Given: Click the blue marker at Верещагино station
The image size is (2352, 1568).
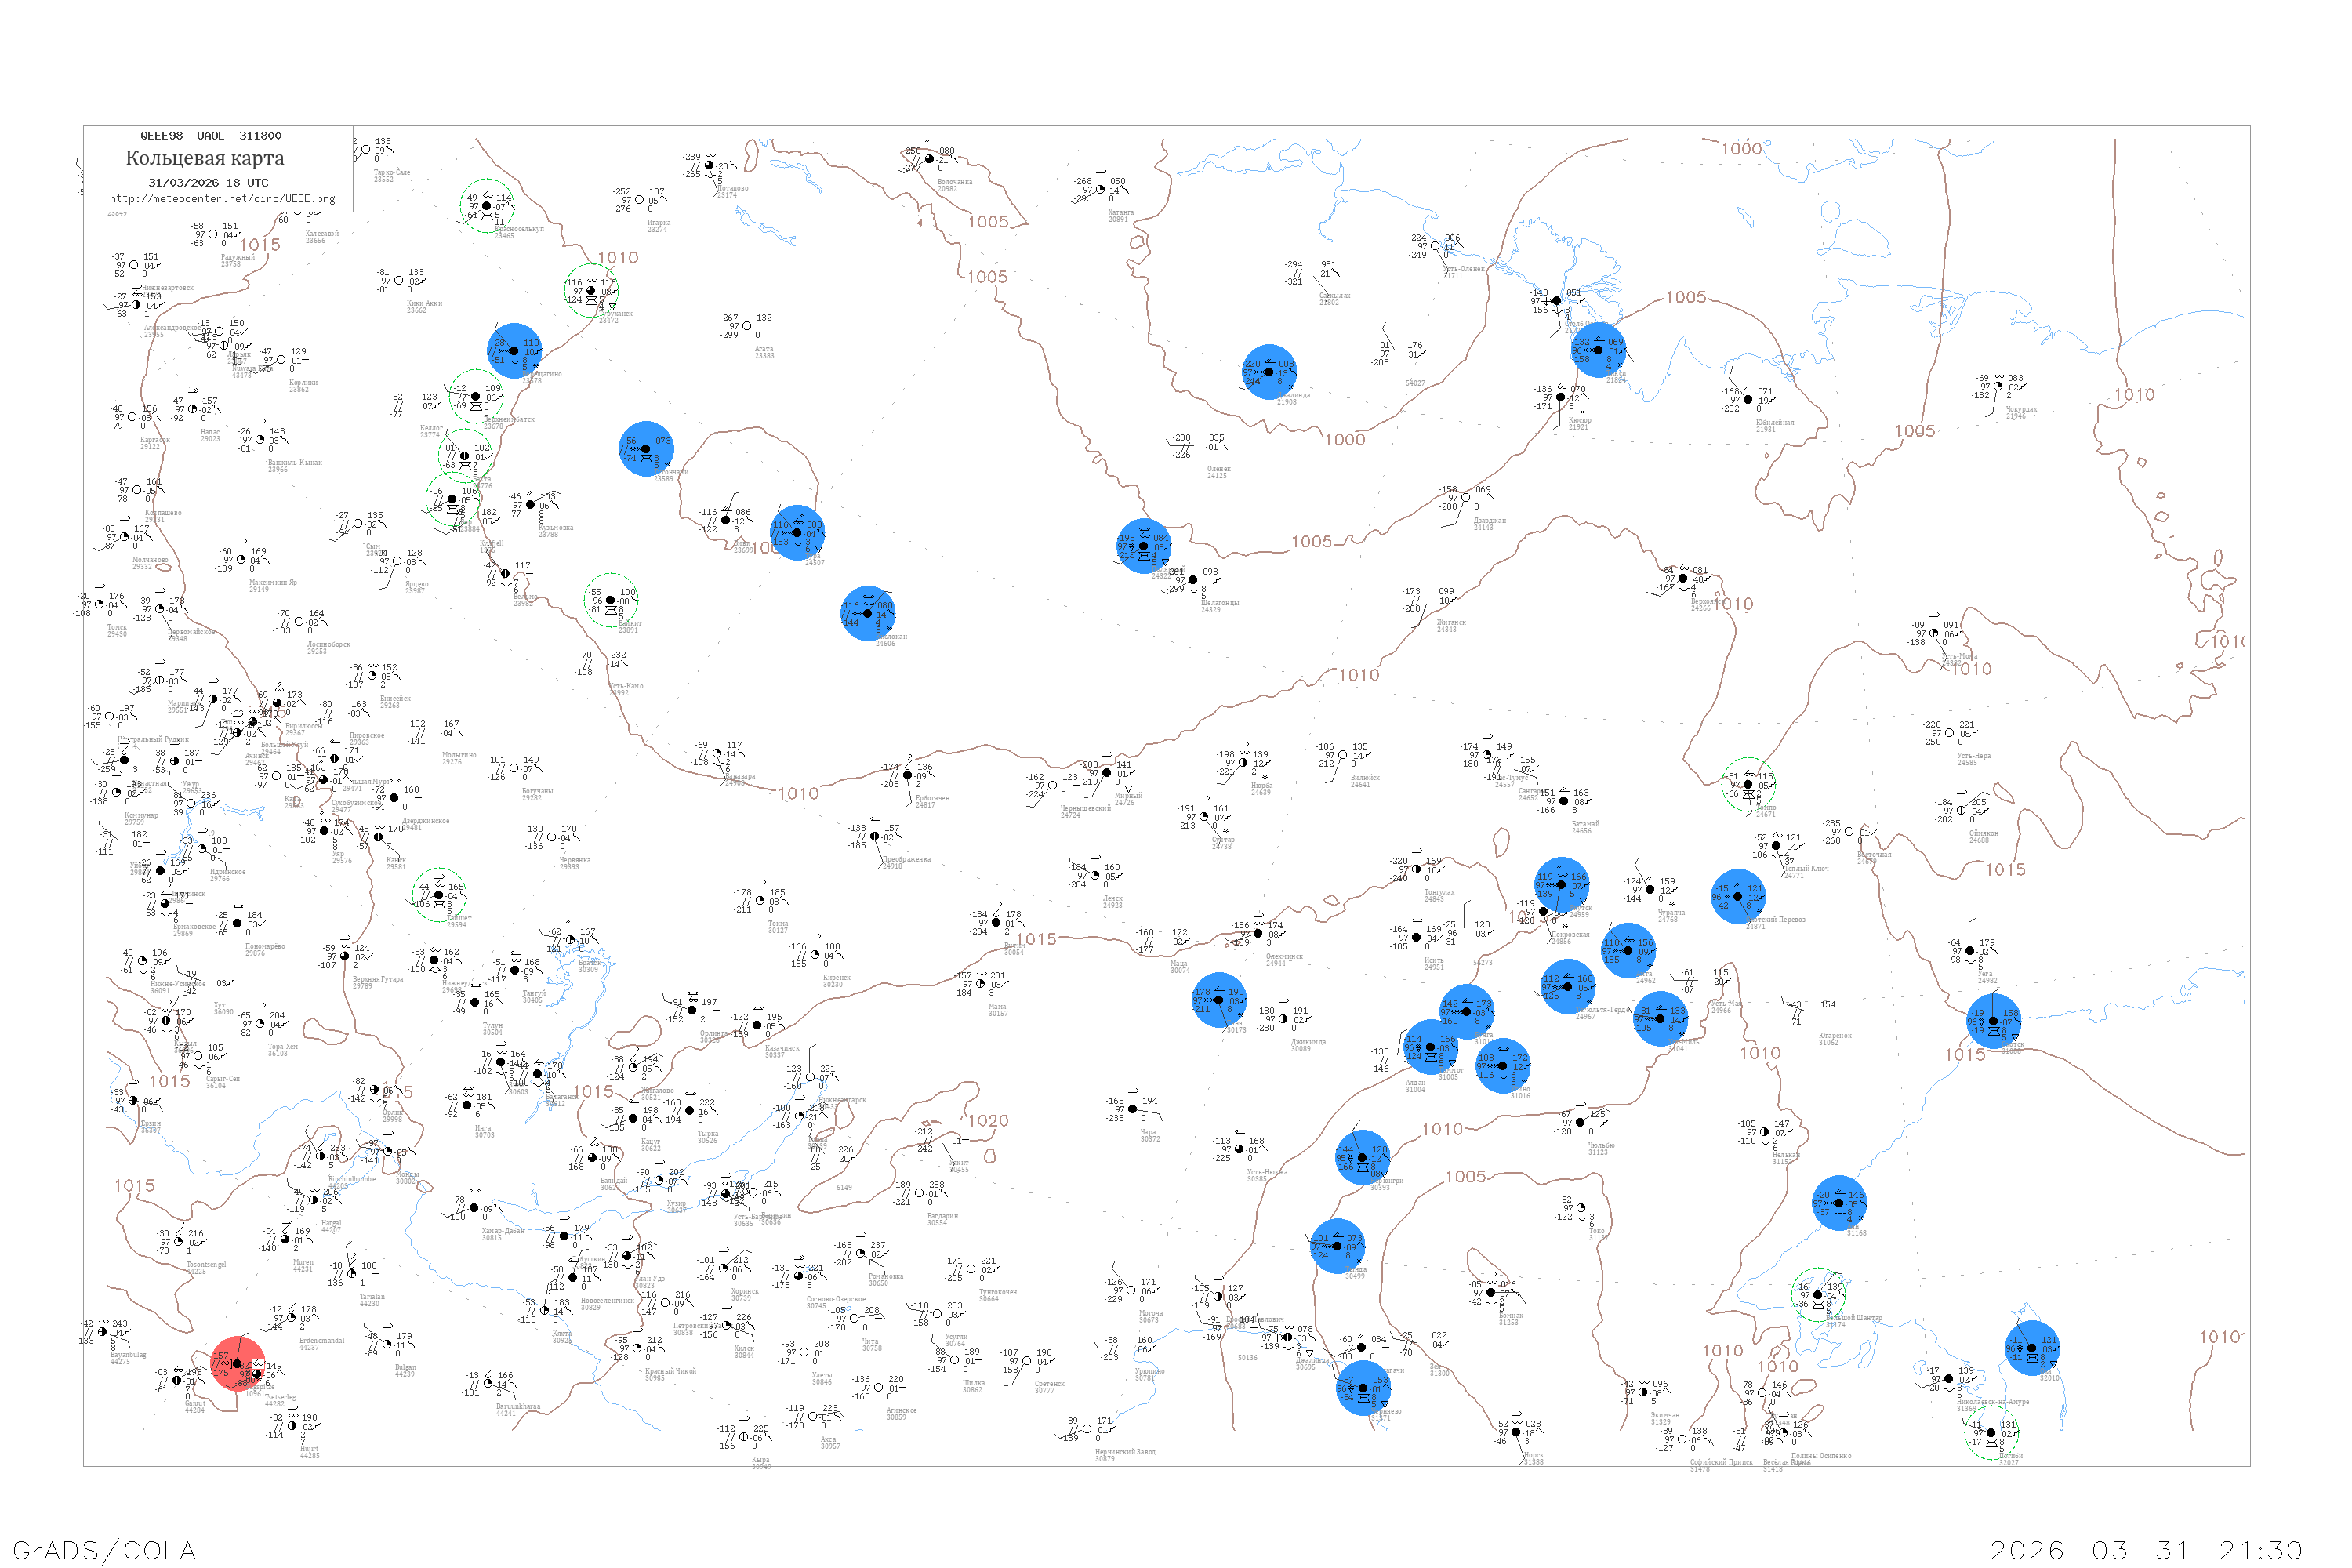Looking at the screenshot, I should pos(515,351).
